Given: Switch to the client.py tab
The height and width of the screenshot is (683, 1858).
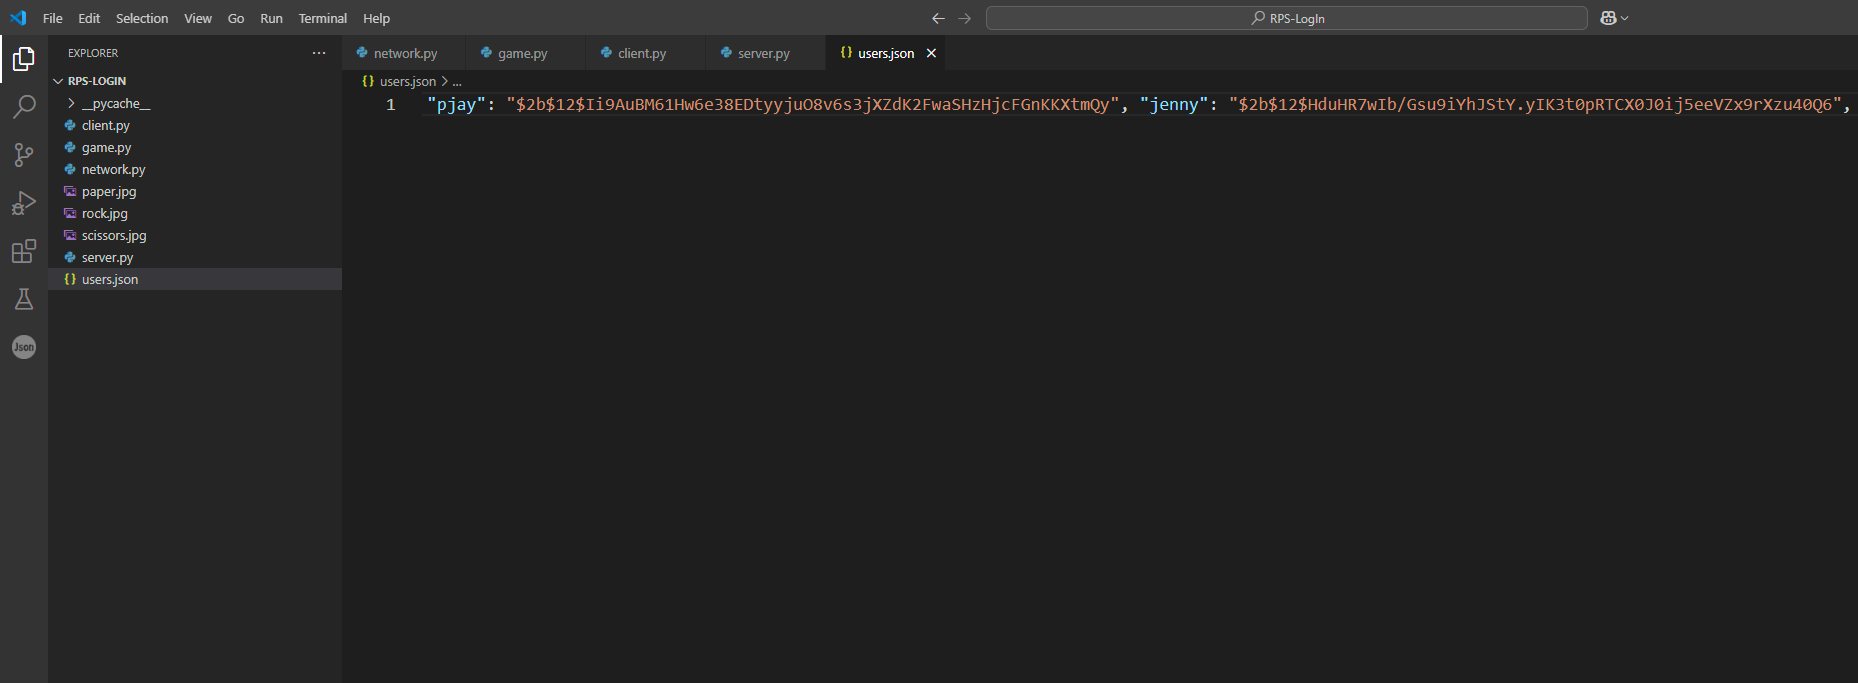Looking at the screenshot, I should pos(645,53).
